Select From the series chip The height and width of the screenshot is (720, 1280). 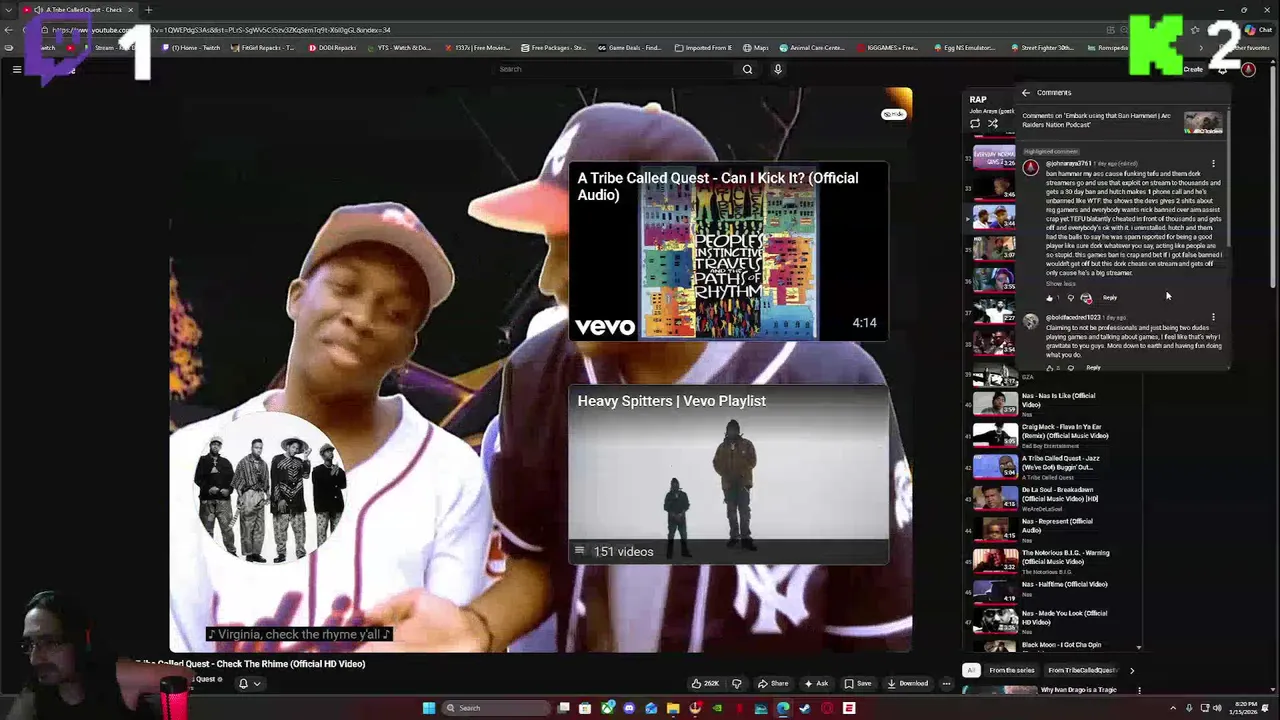coord(1012,670)
